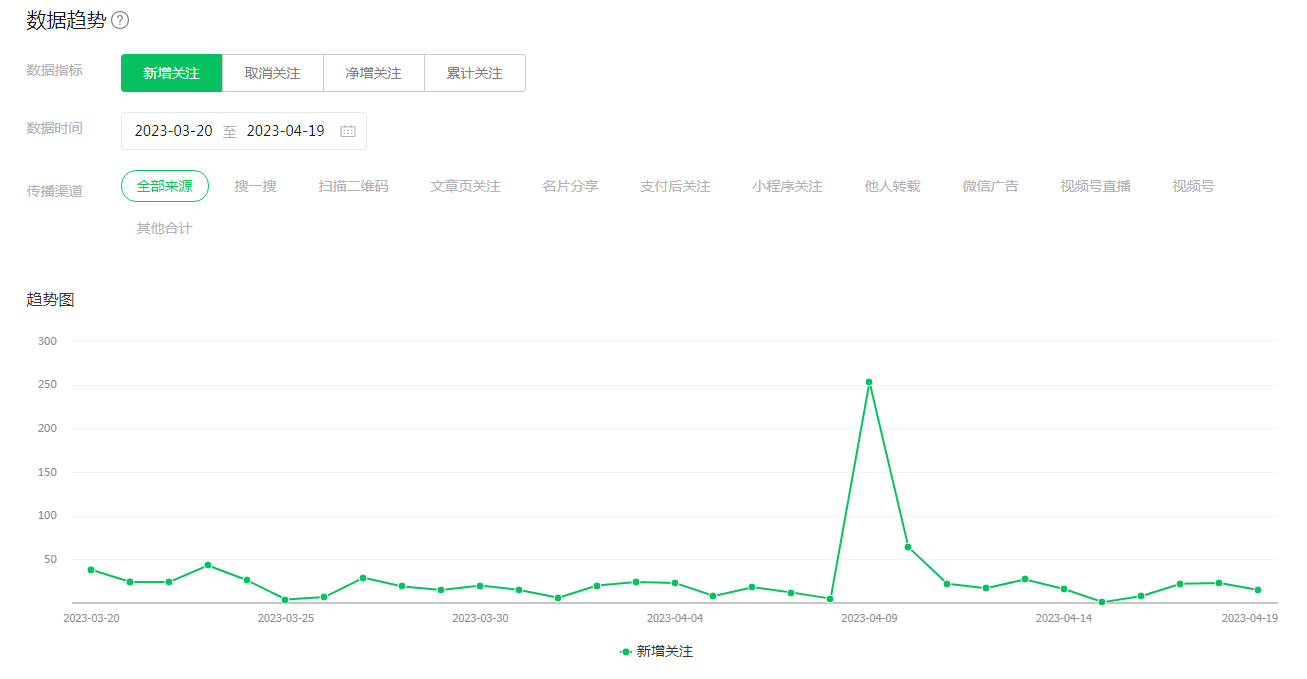Filter by 搜一搜 channel
1307x679 pixels.
coord(256,186)
